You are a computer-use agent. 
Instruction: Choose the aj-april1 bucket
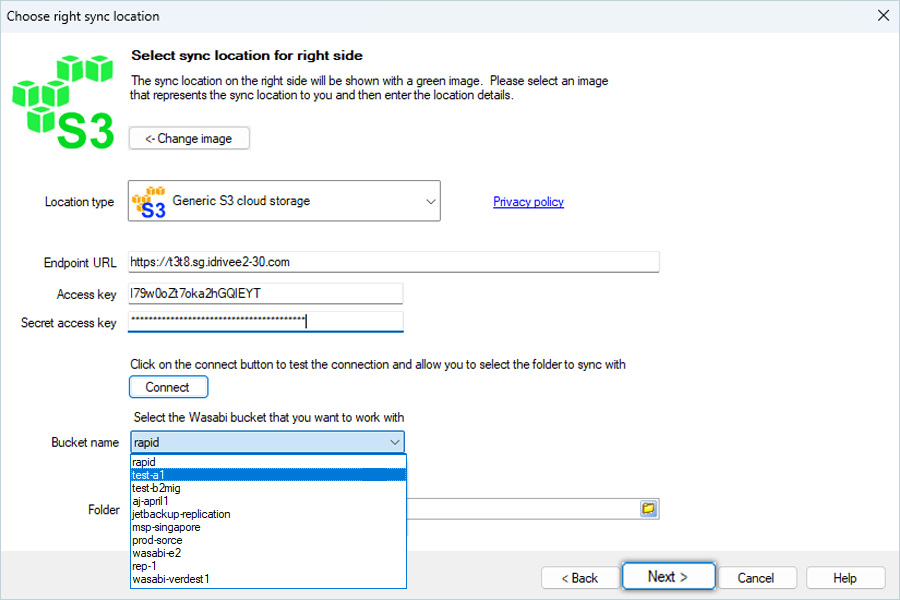(x=268, y=501)
